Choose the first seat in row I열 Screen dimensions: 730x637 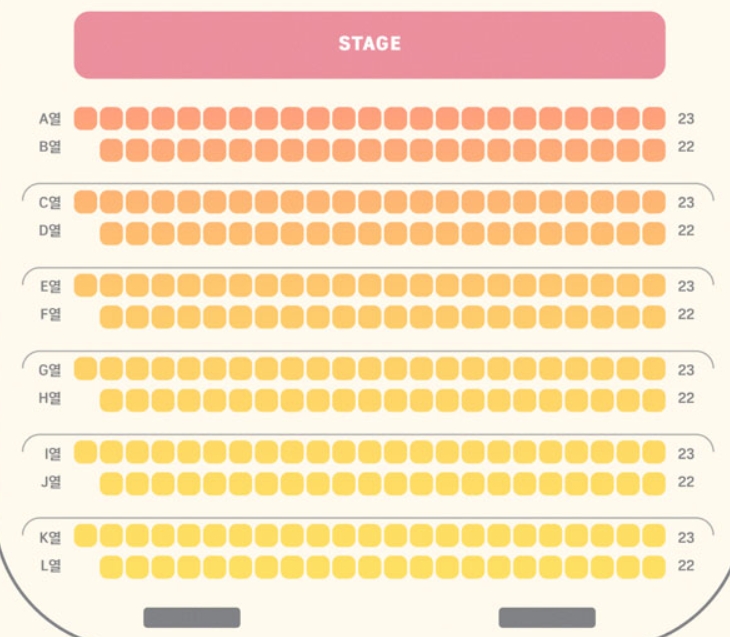86,452
